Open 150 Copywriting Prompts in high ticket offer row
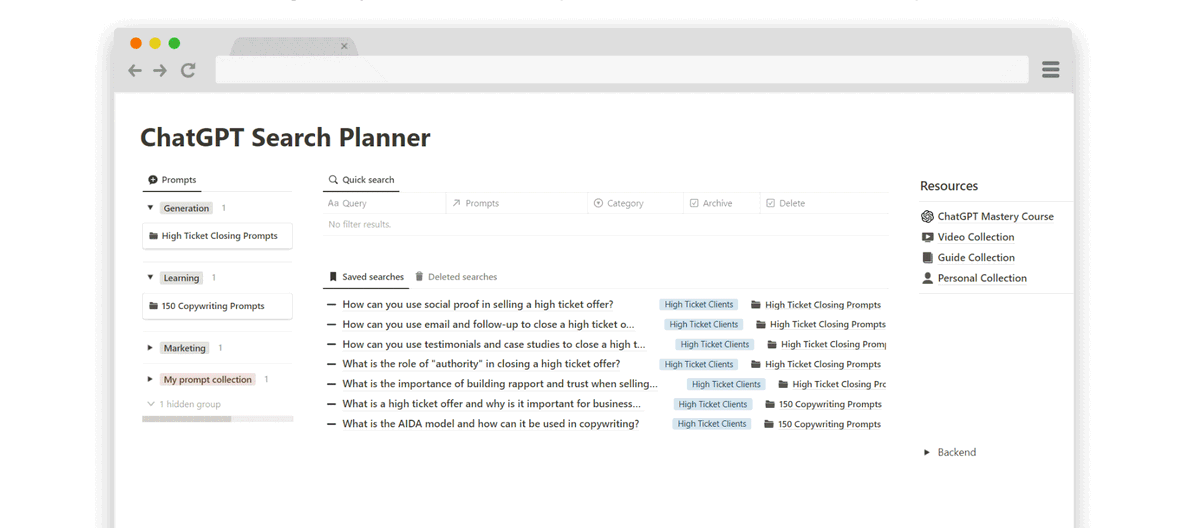This screenshot has height=528, width=1200. [823, 404]
